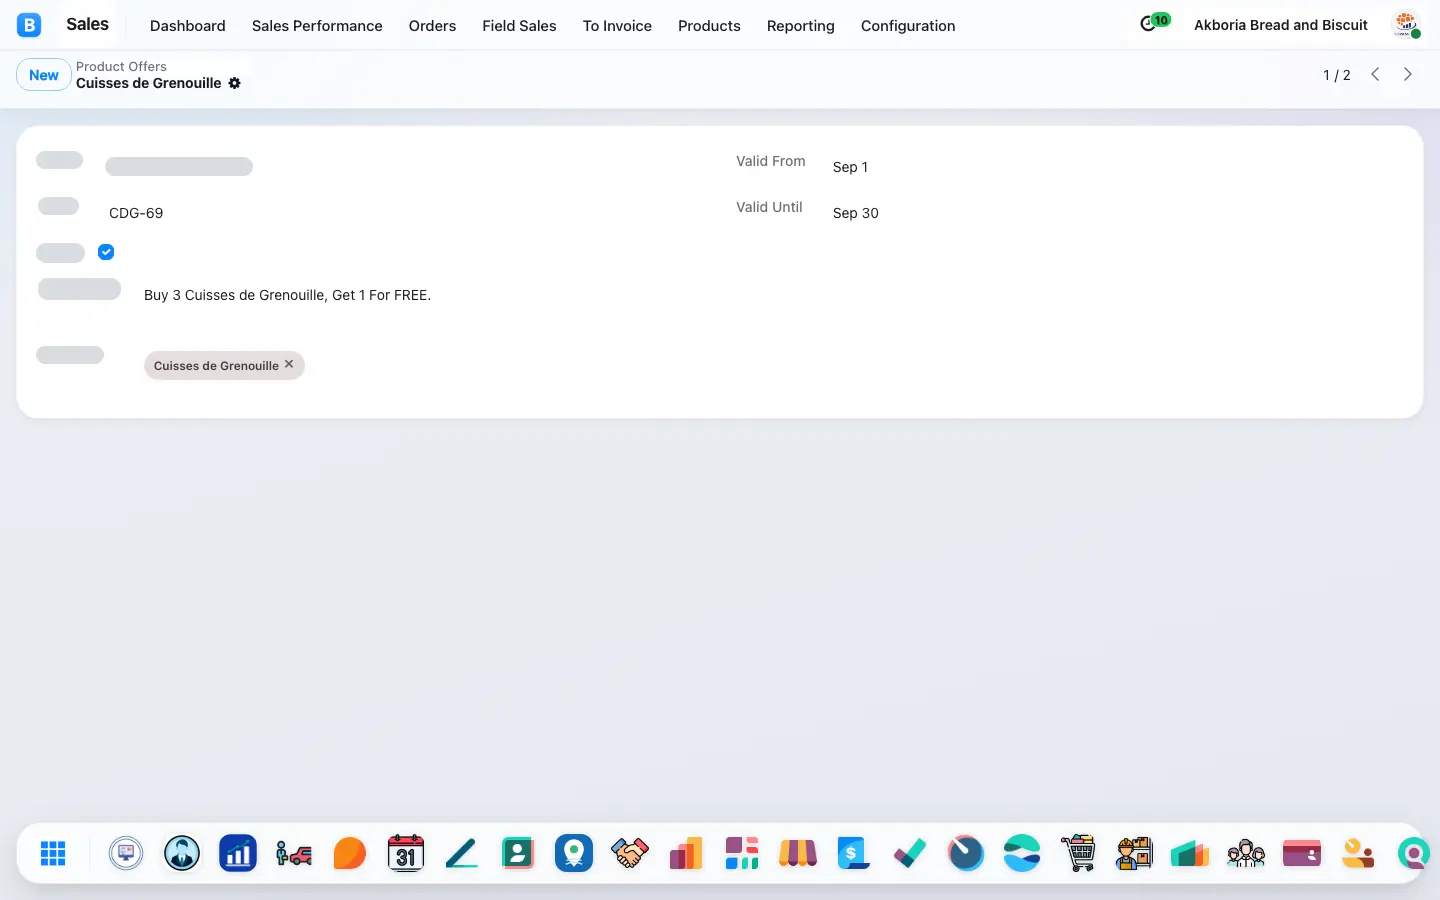Open the three-person employees group app
This screenshot has height=900, width=1440.
pos(1246,853)
